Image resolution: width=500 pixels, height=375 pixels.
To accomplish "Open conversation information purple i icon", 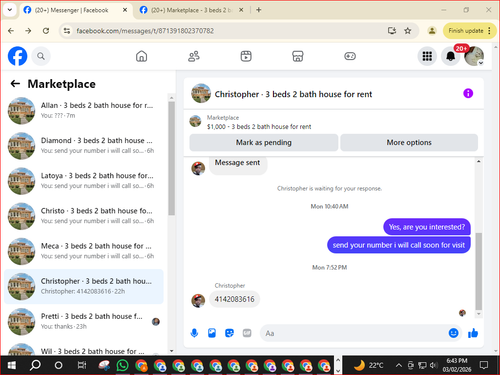I will click(468, 93).
